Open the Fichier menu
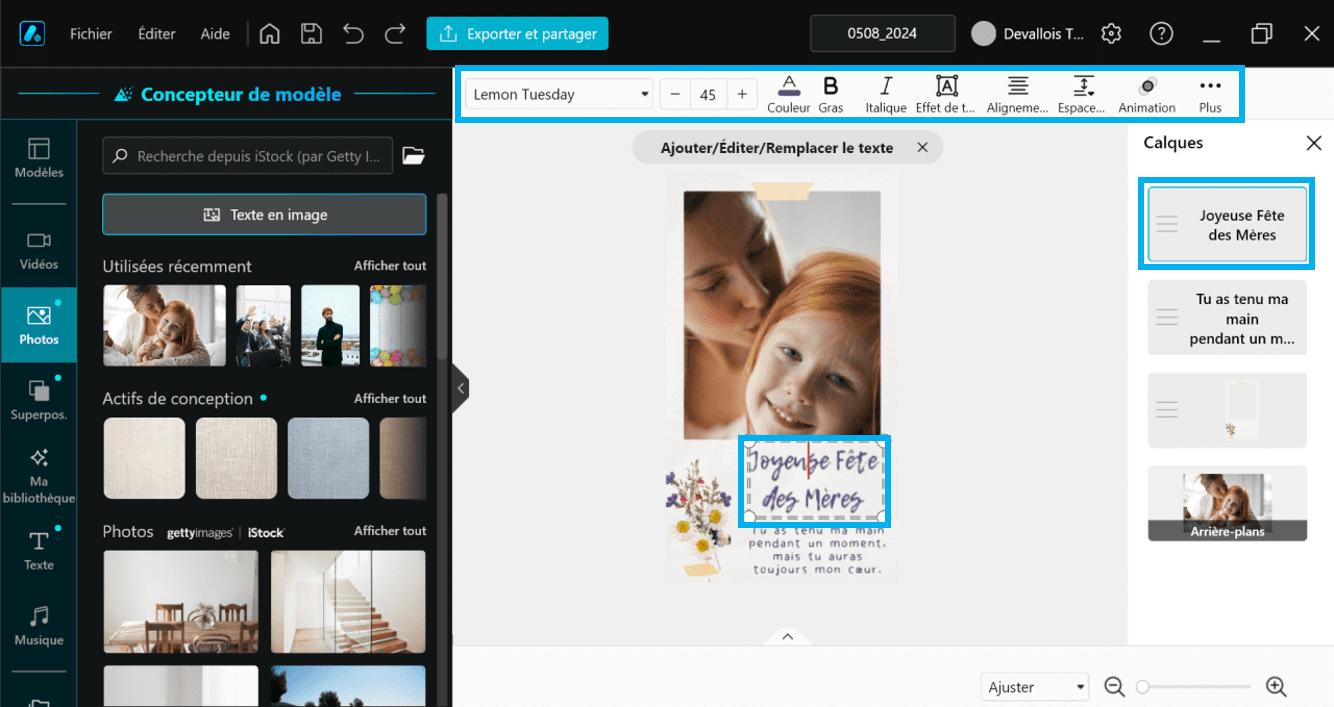Image resolution: width=1334 pixels, height=707 pixels. coord(91,33)
